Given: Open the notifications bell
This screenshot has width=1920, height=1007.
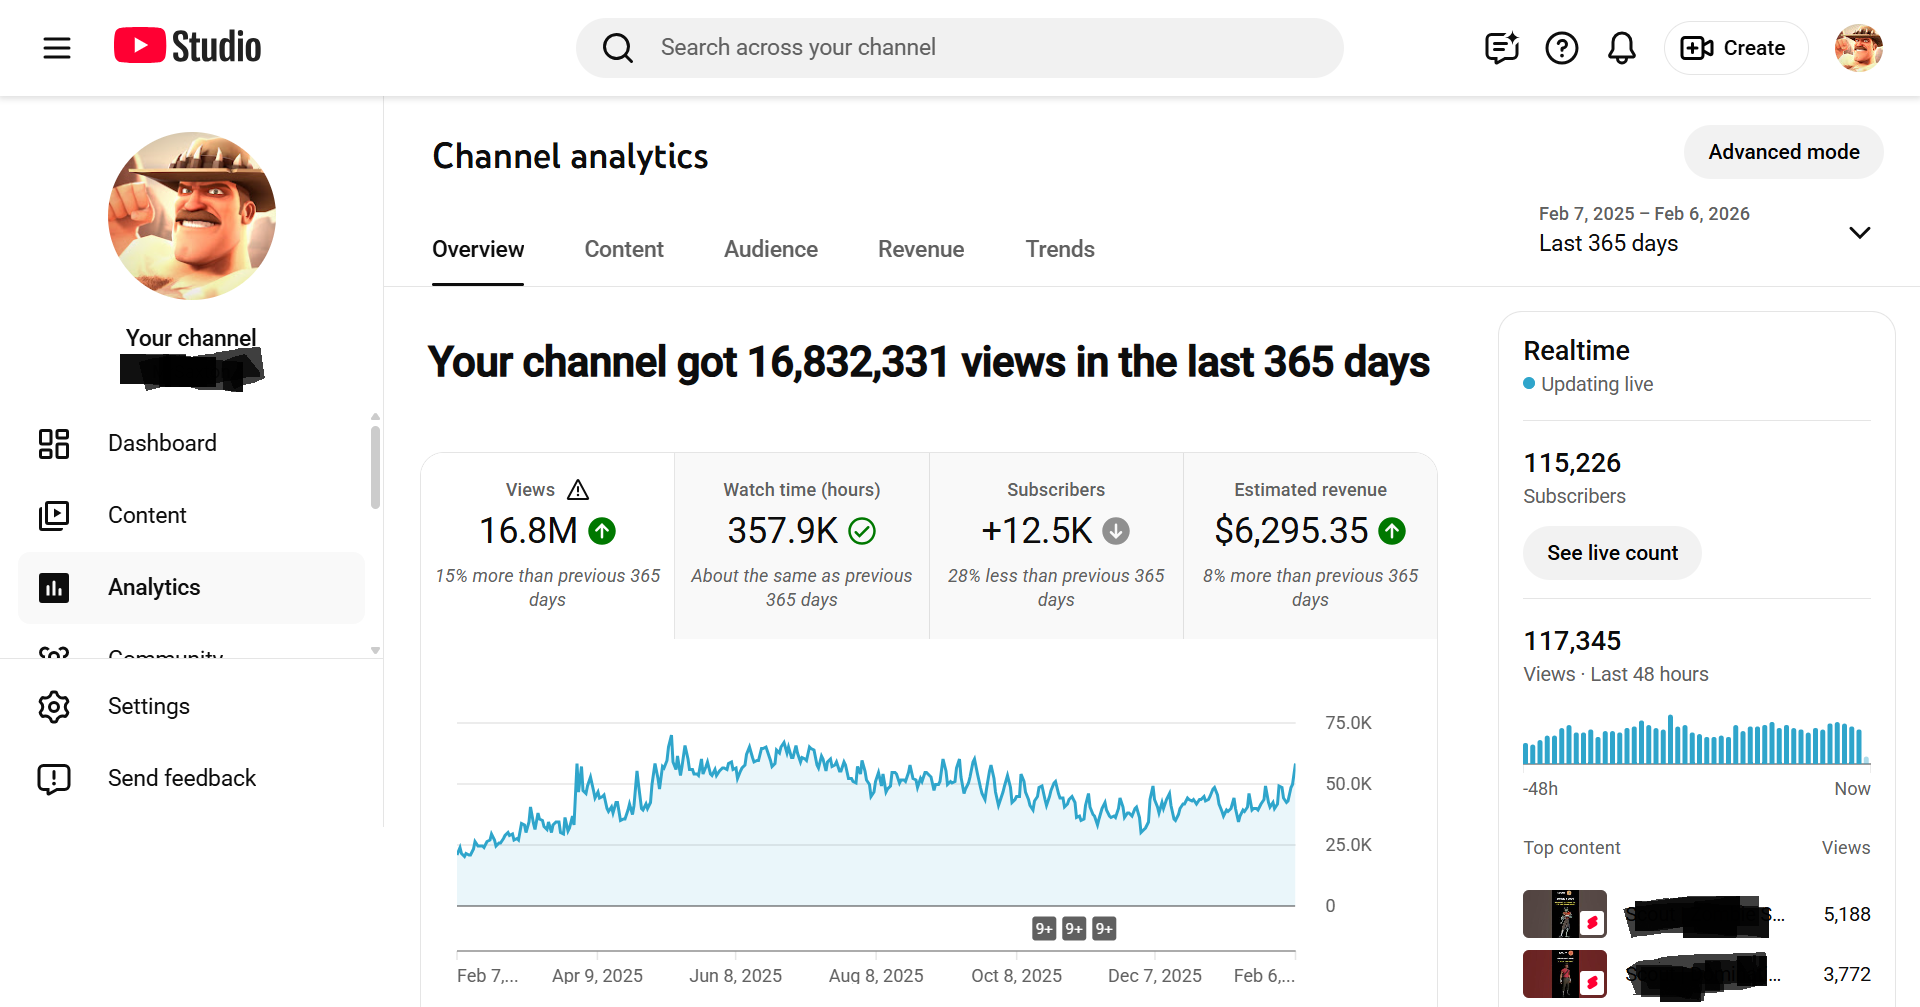Looking at the screenshot, I should [x=1621, y=48].
